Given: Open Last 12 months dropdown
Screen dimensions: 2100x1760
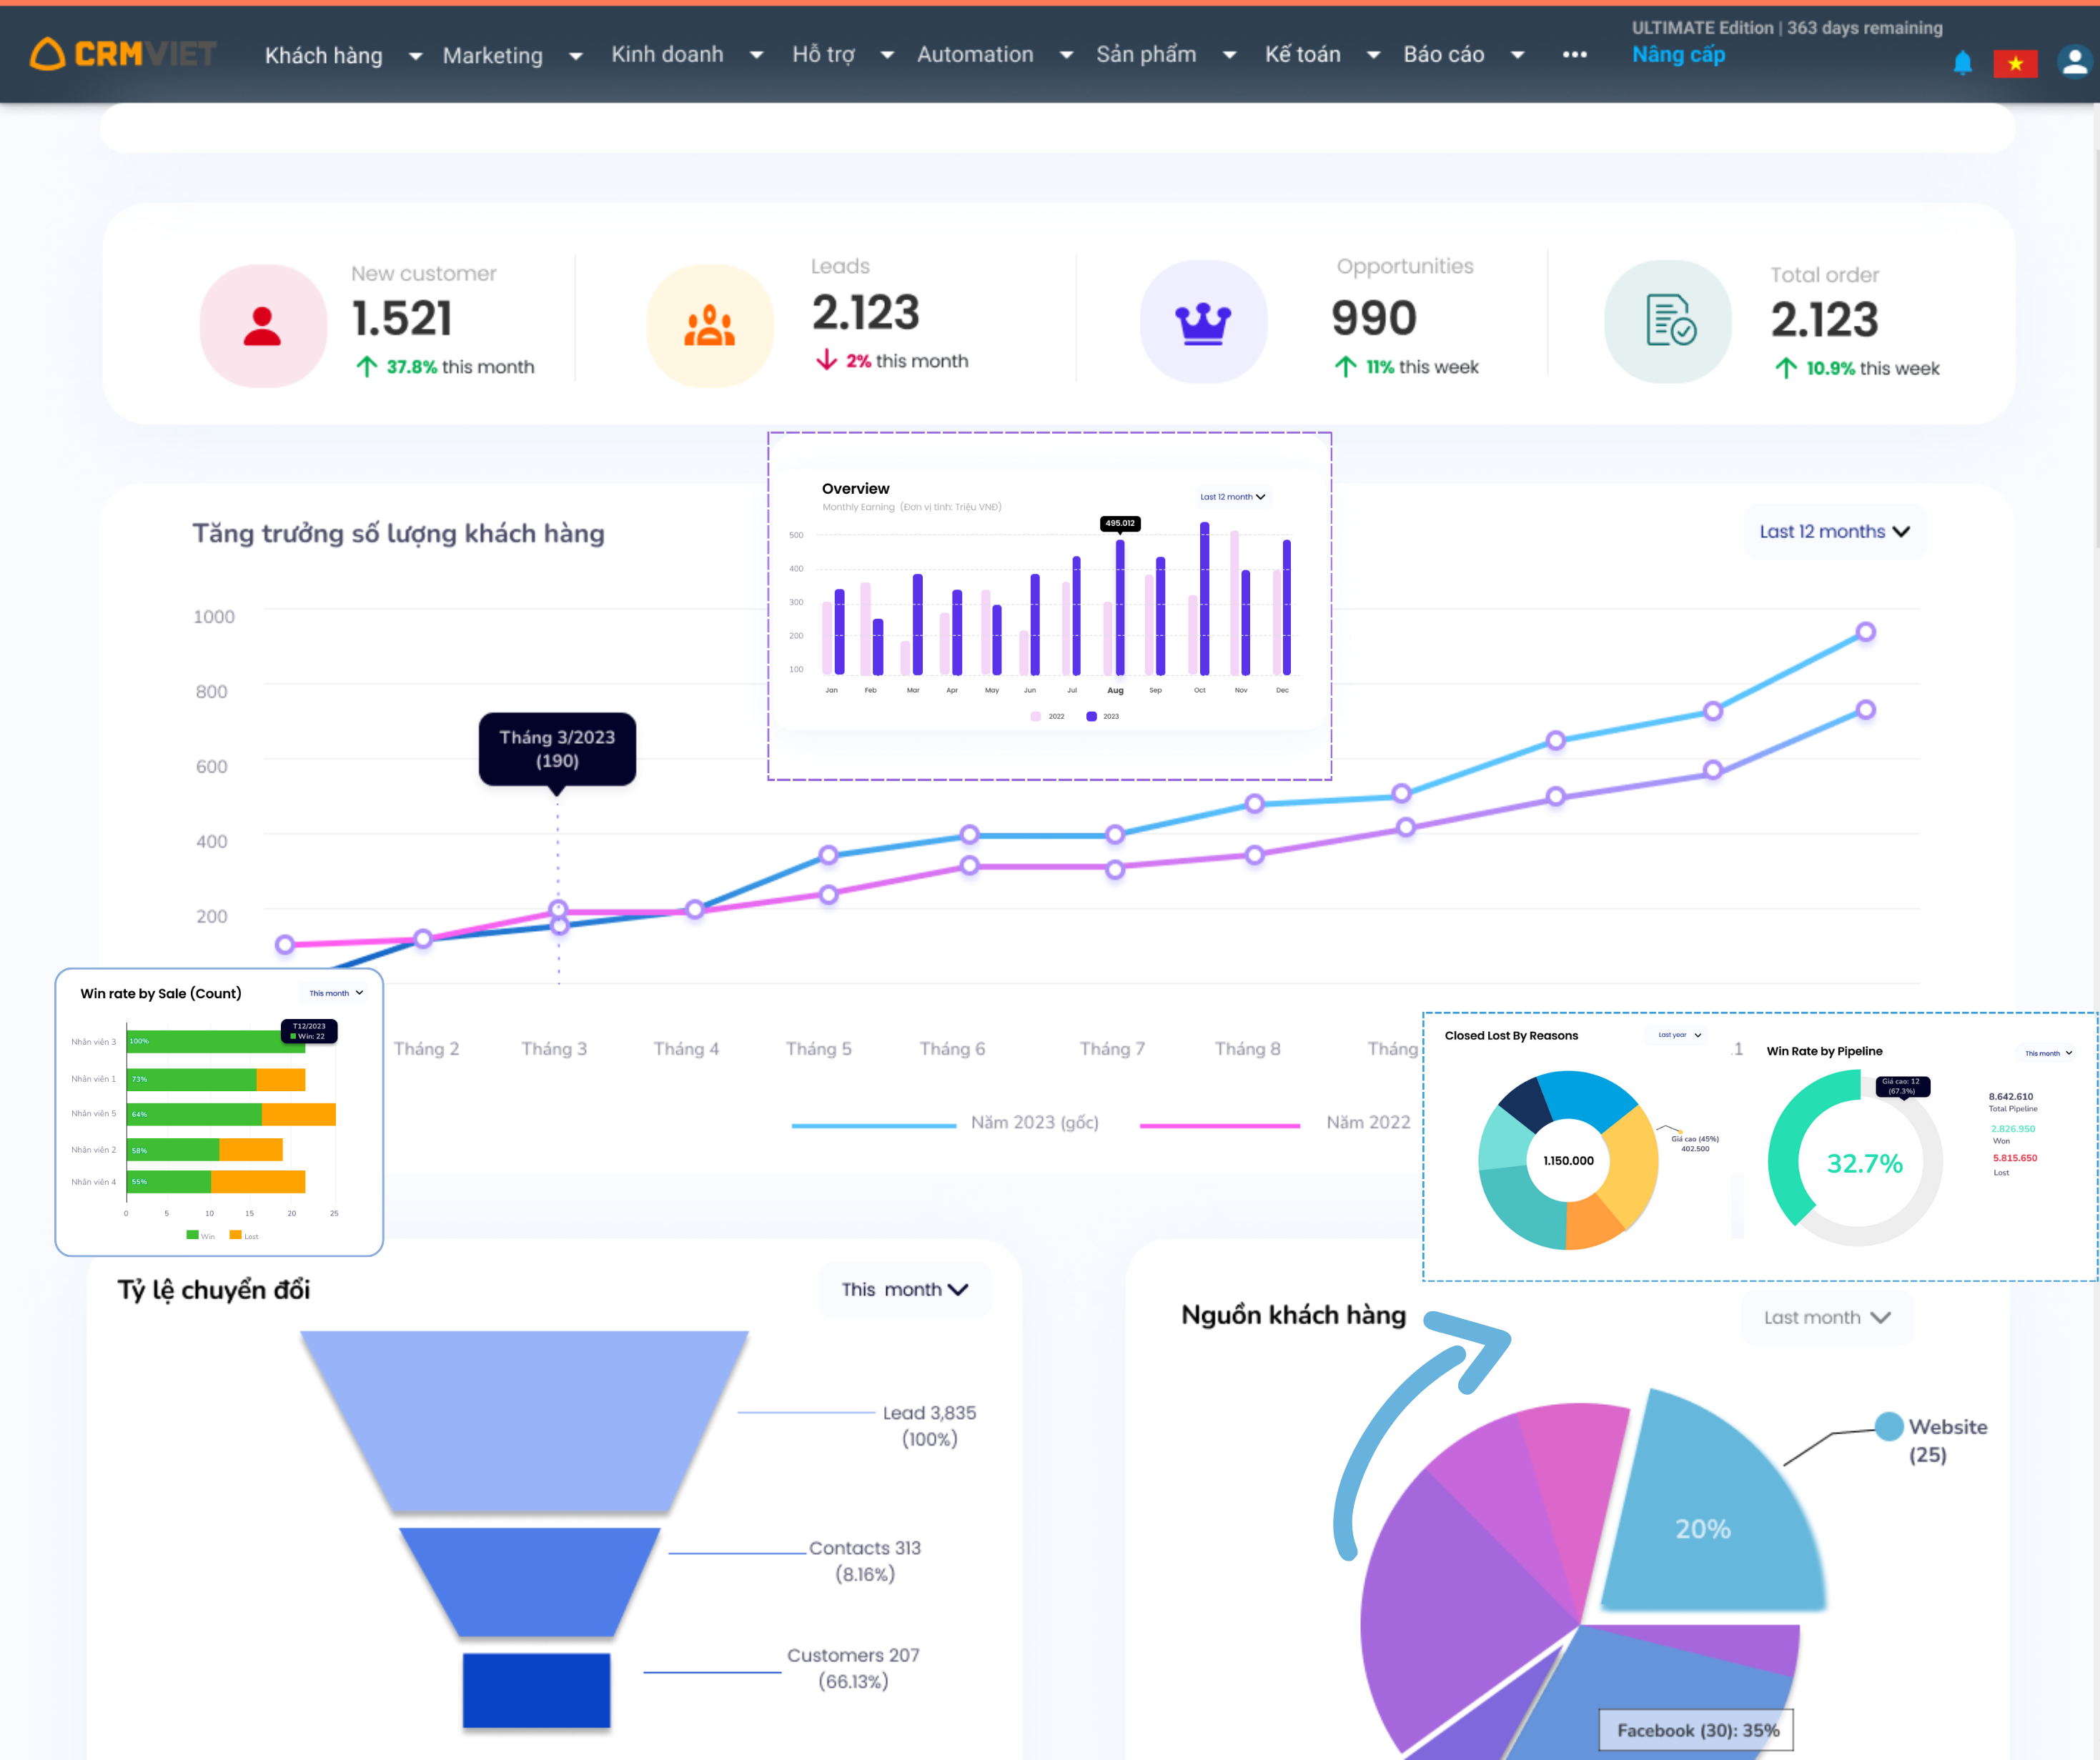Looking at the screenshot, I should [1835, 532].
